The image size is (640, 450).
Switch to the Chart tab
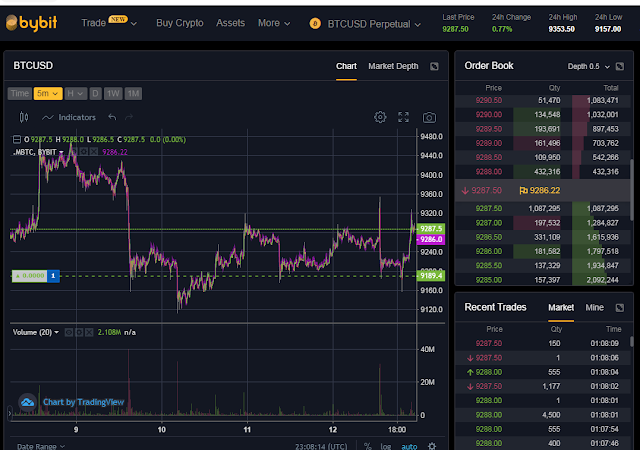346,66
